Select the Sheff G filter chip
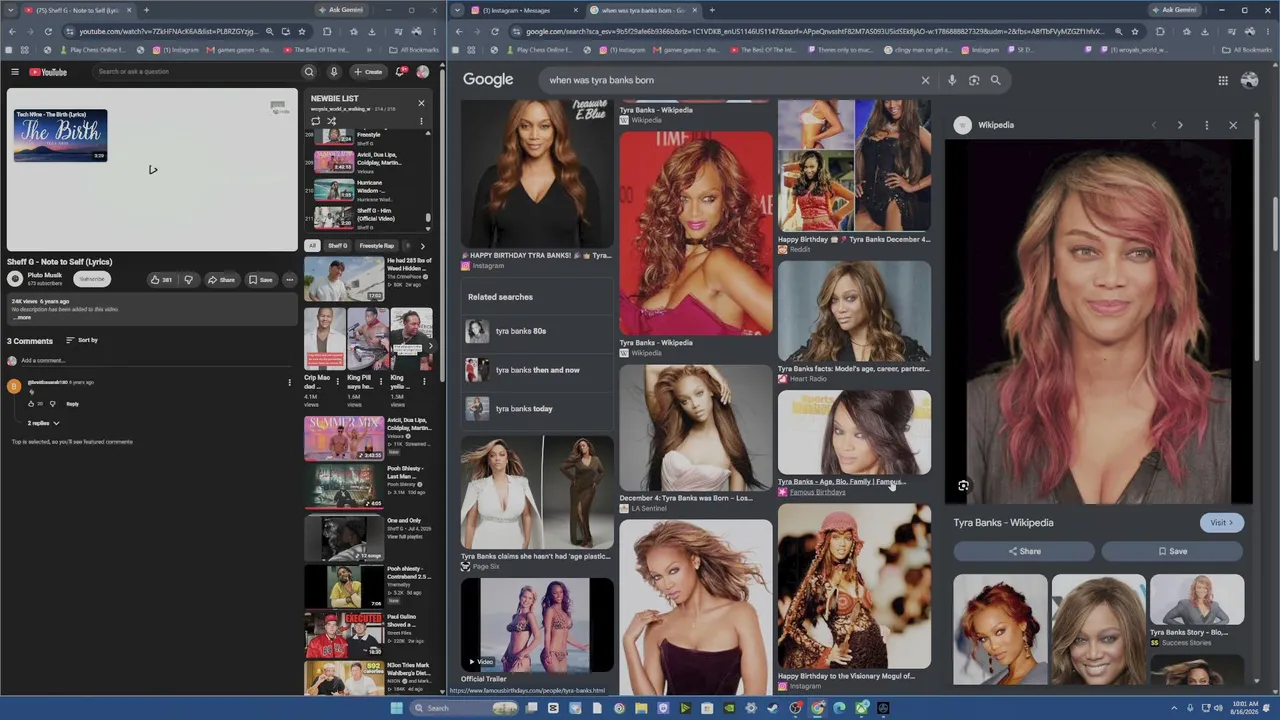Viewport: 1280px width, 720px height. coord(338,245)
